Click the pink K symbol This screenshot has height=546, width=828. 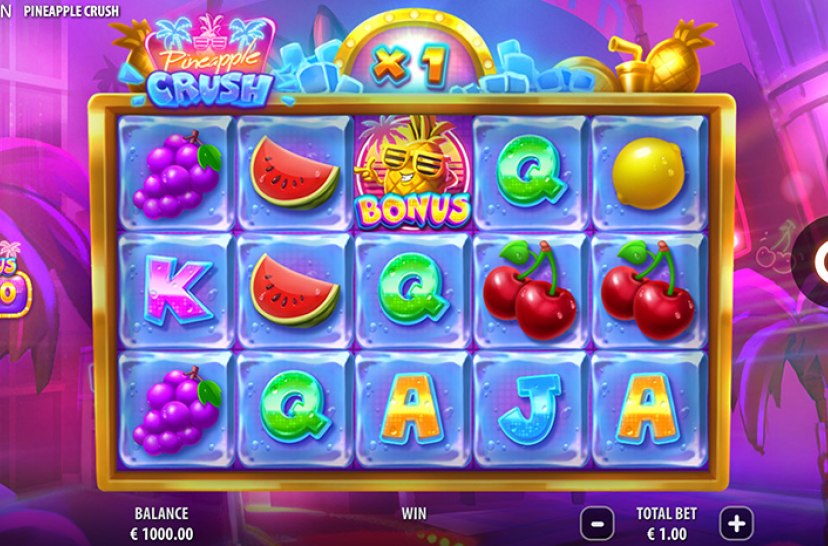[178, 291]
